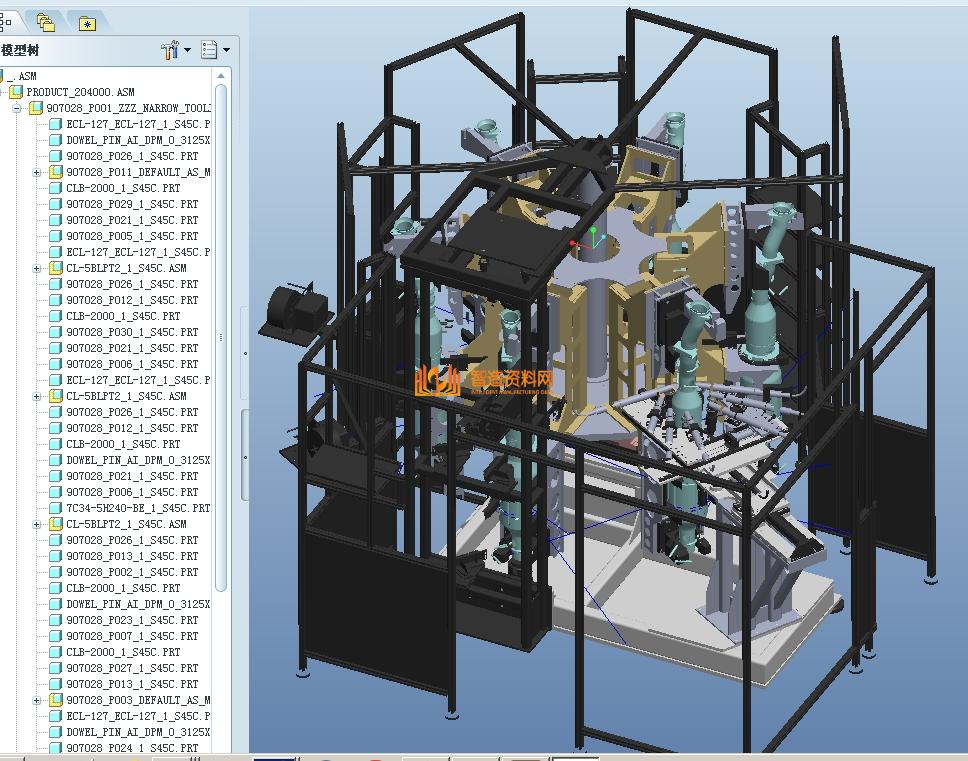The height and width of the screenshot is (761, 968).
Task: Click the part icon of 907028_P005_1_S45C.PRT
Action: click(56, 236)
